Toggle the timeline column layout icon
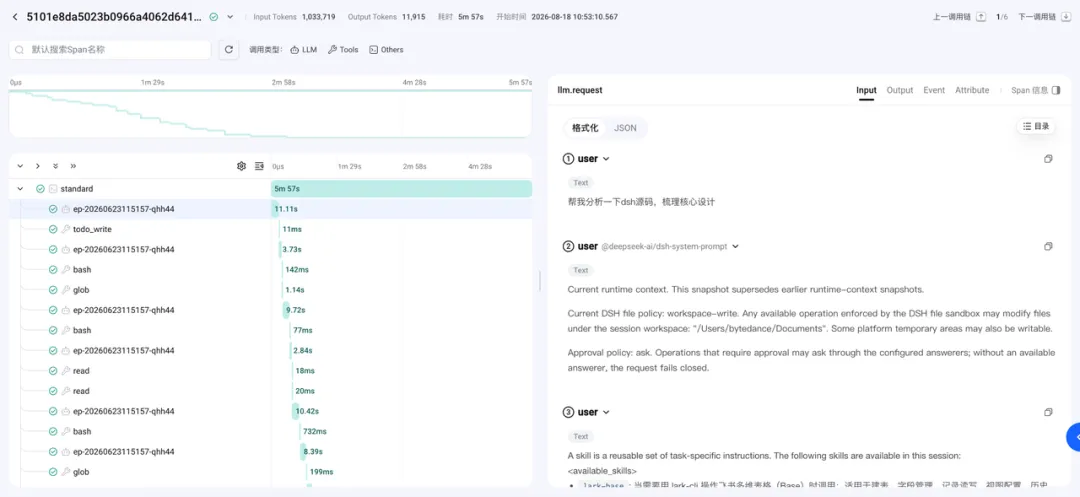This screenshot has height=497, width=1080. click(x=260, y=166)
